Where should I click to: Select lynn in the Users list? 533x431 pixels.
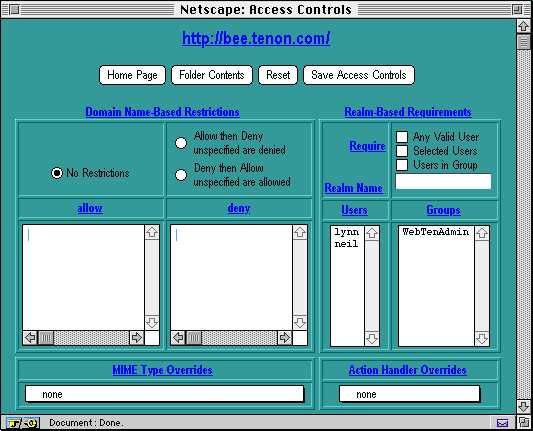(x=346, y=232)
